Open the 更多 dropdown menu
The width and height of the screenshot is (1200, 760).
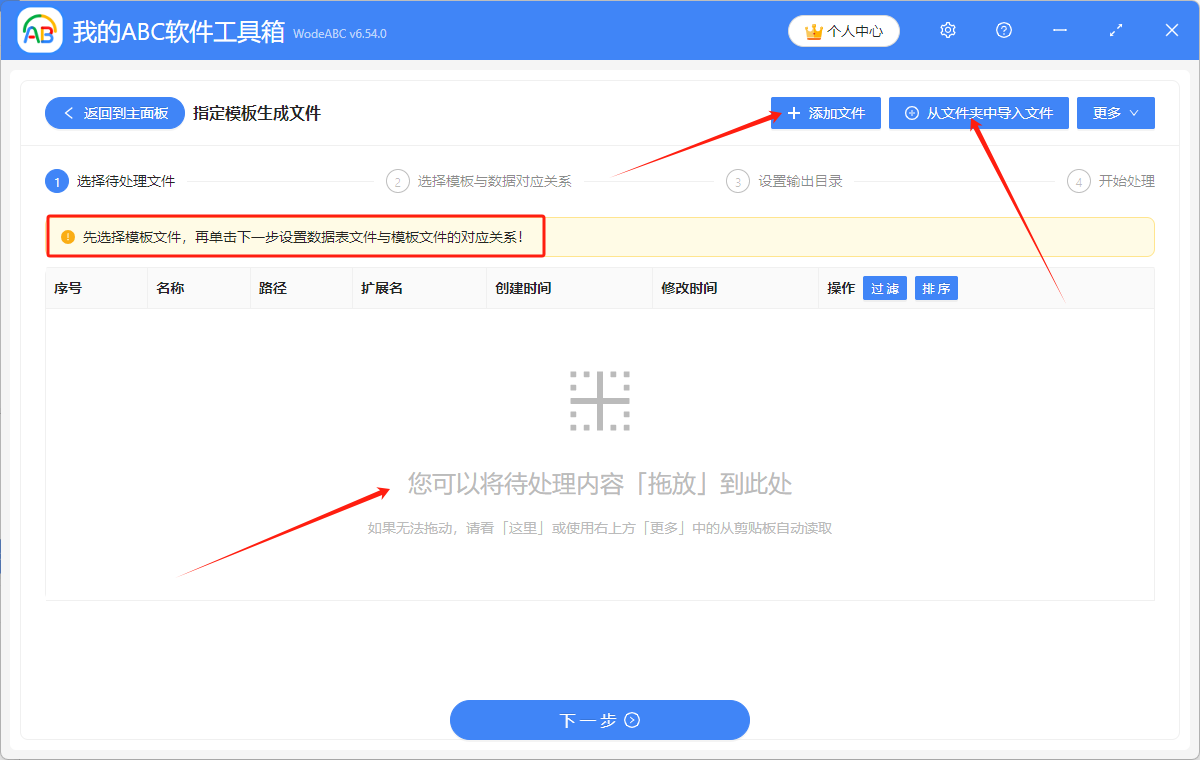click(x=1115, y=113)
